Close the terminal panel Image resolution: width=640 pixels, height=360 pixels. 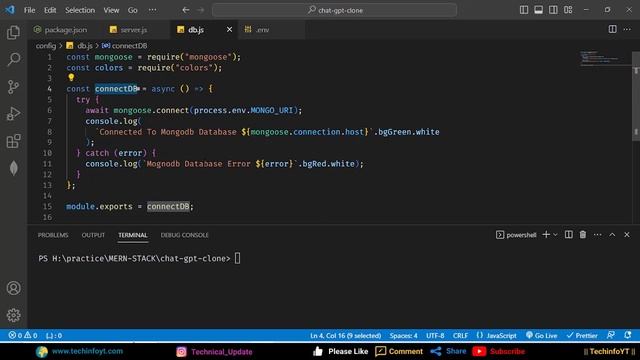[x=627, y=235]
